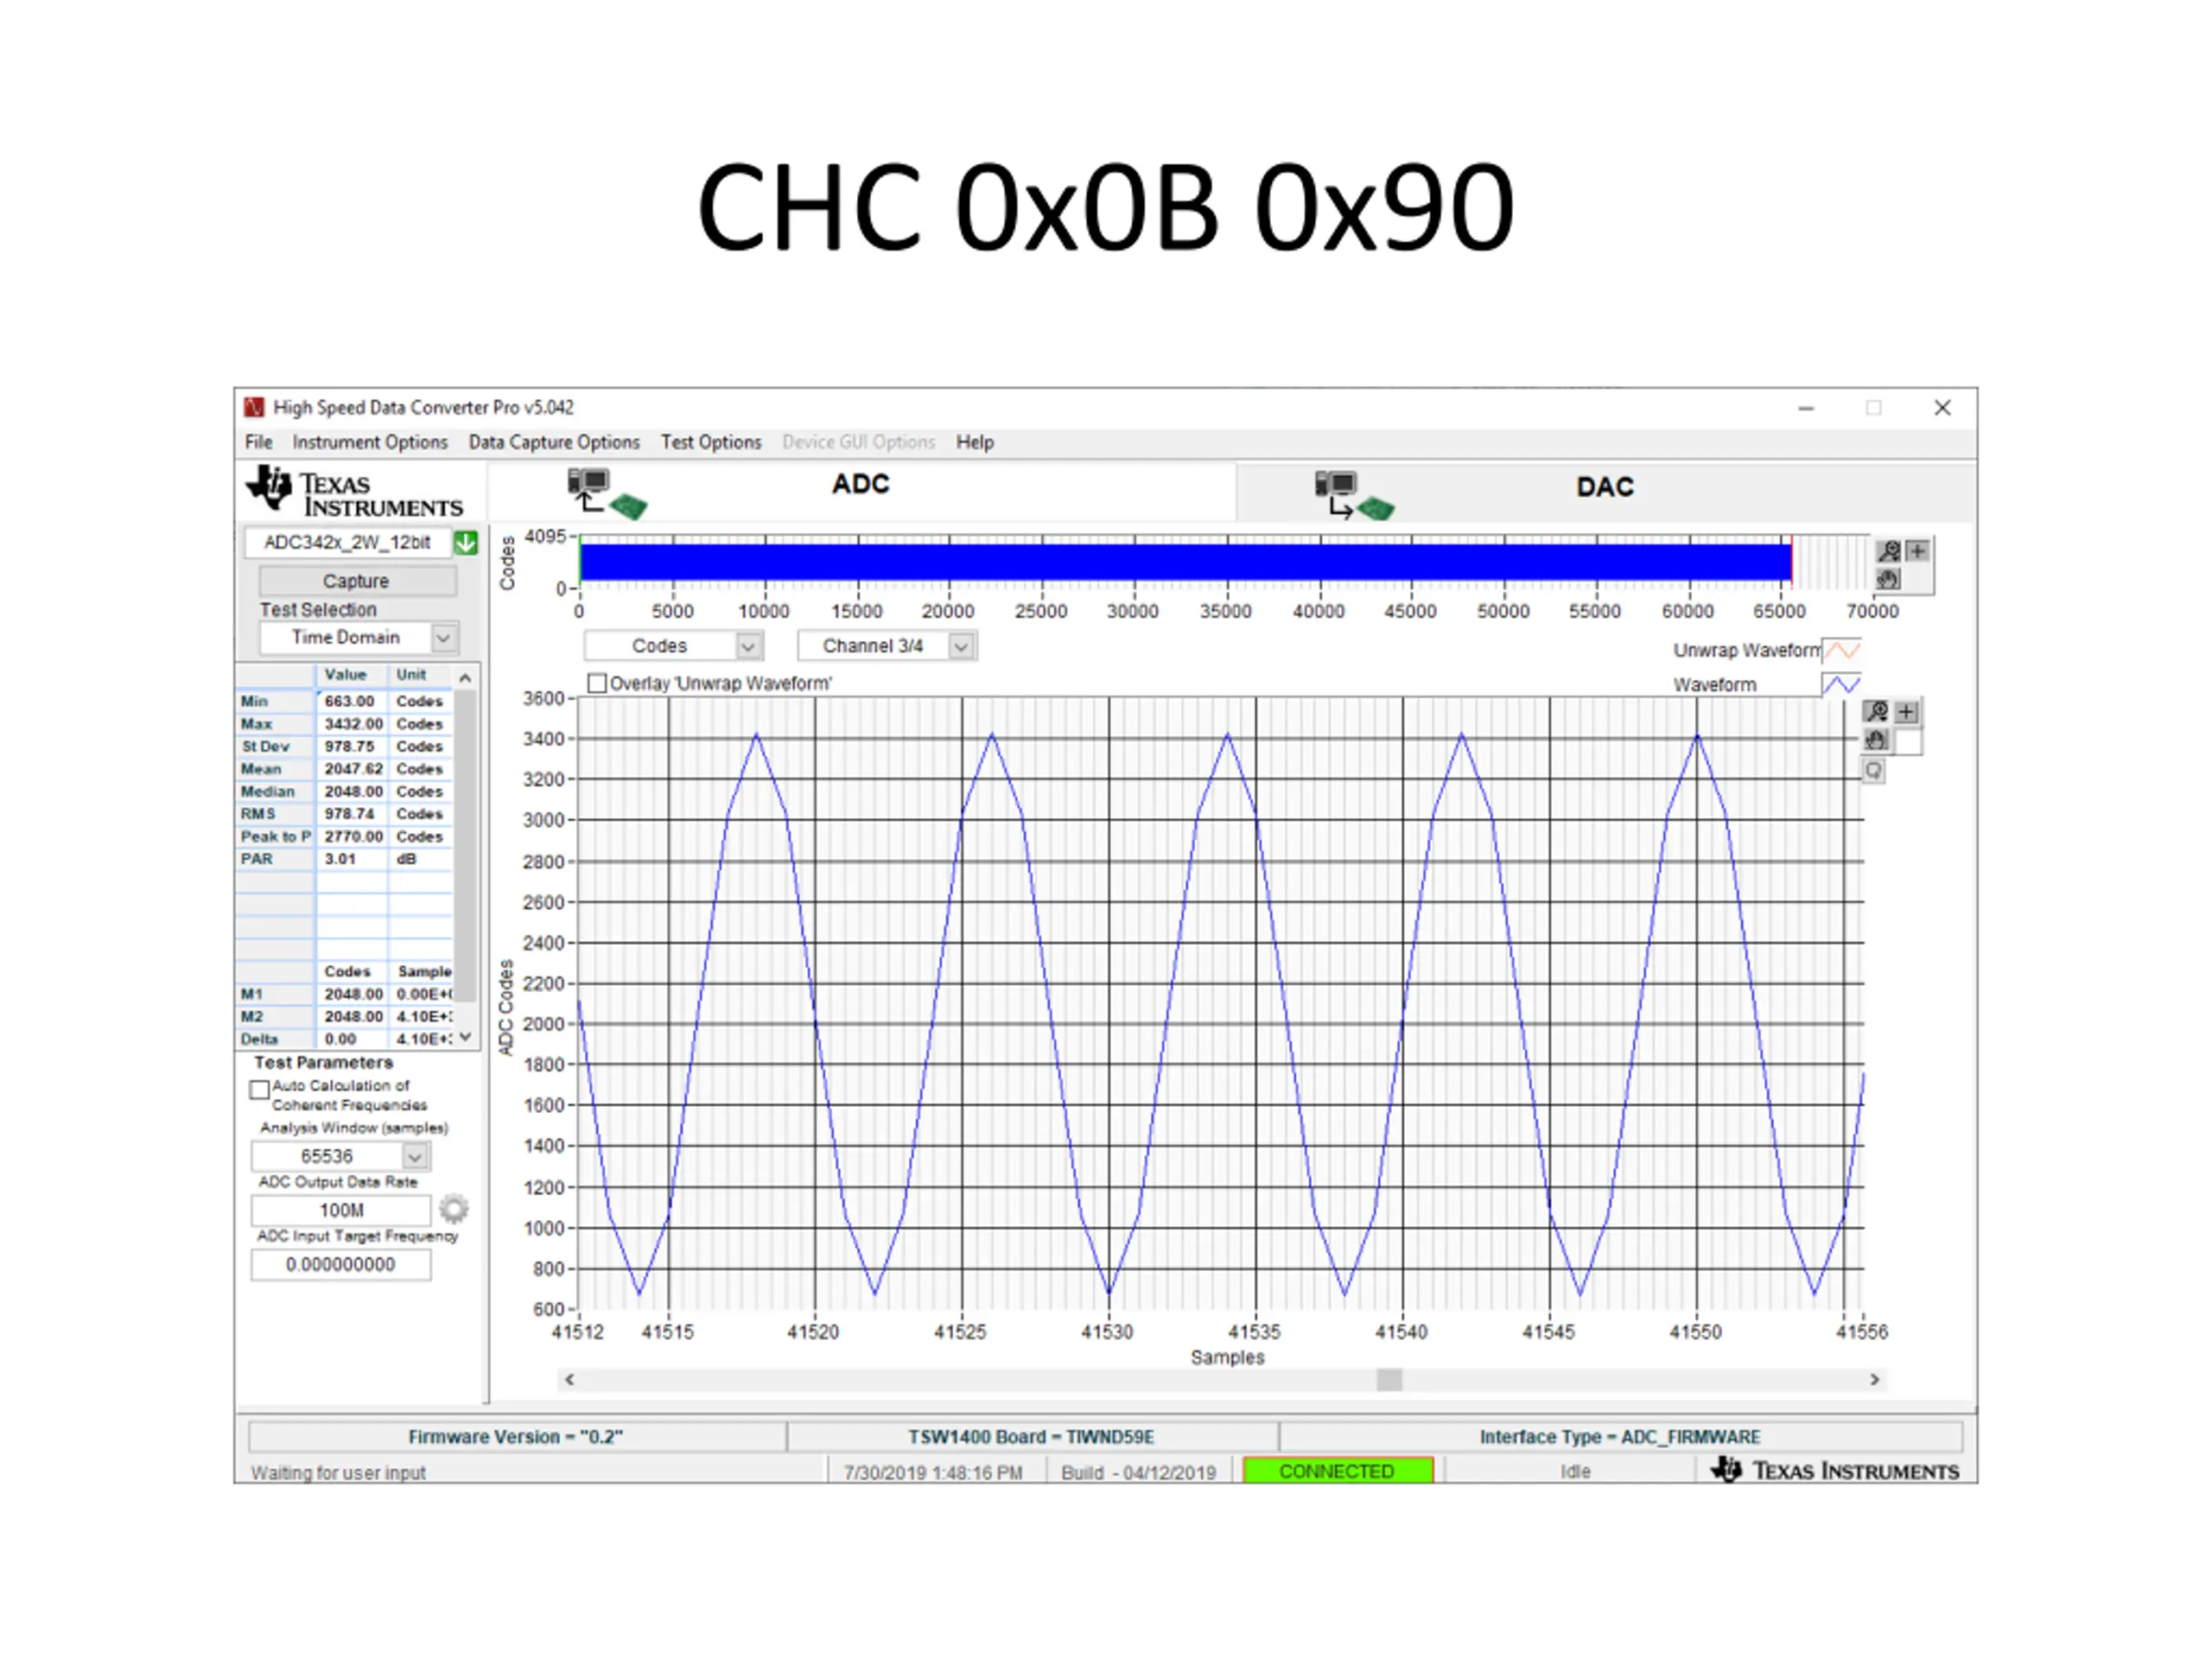Image resolution: width=2212 pixels, height=1659 pixels.
Task: Click the Texas Instruments logo top-left
Action: pyautogui.click(x=355, y=492)
